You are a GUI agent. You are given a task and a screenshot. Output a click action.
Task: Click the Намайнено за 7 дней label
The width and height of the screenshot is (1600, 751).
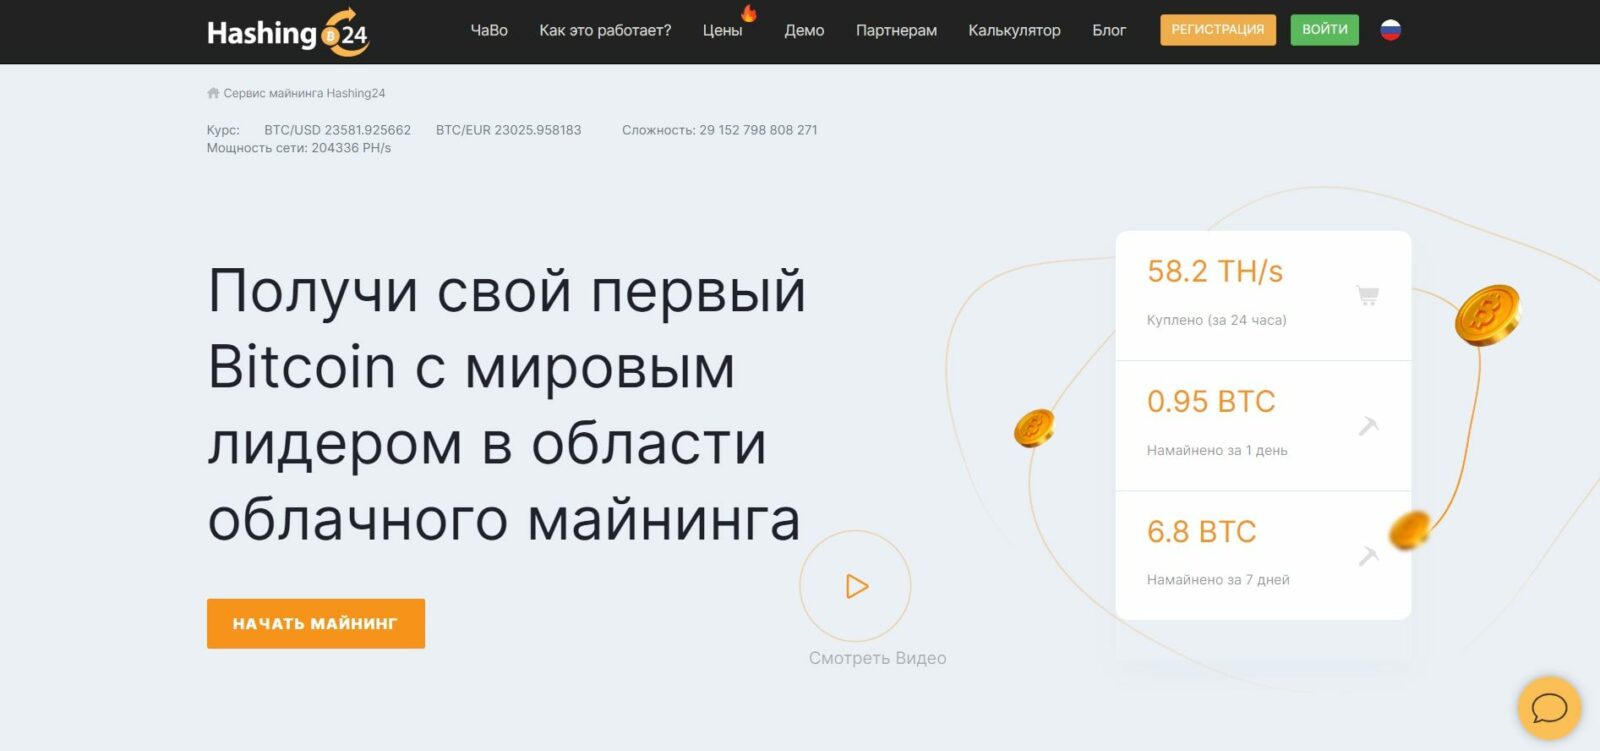point(1218,580)
